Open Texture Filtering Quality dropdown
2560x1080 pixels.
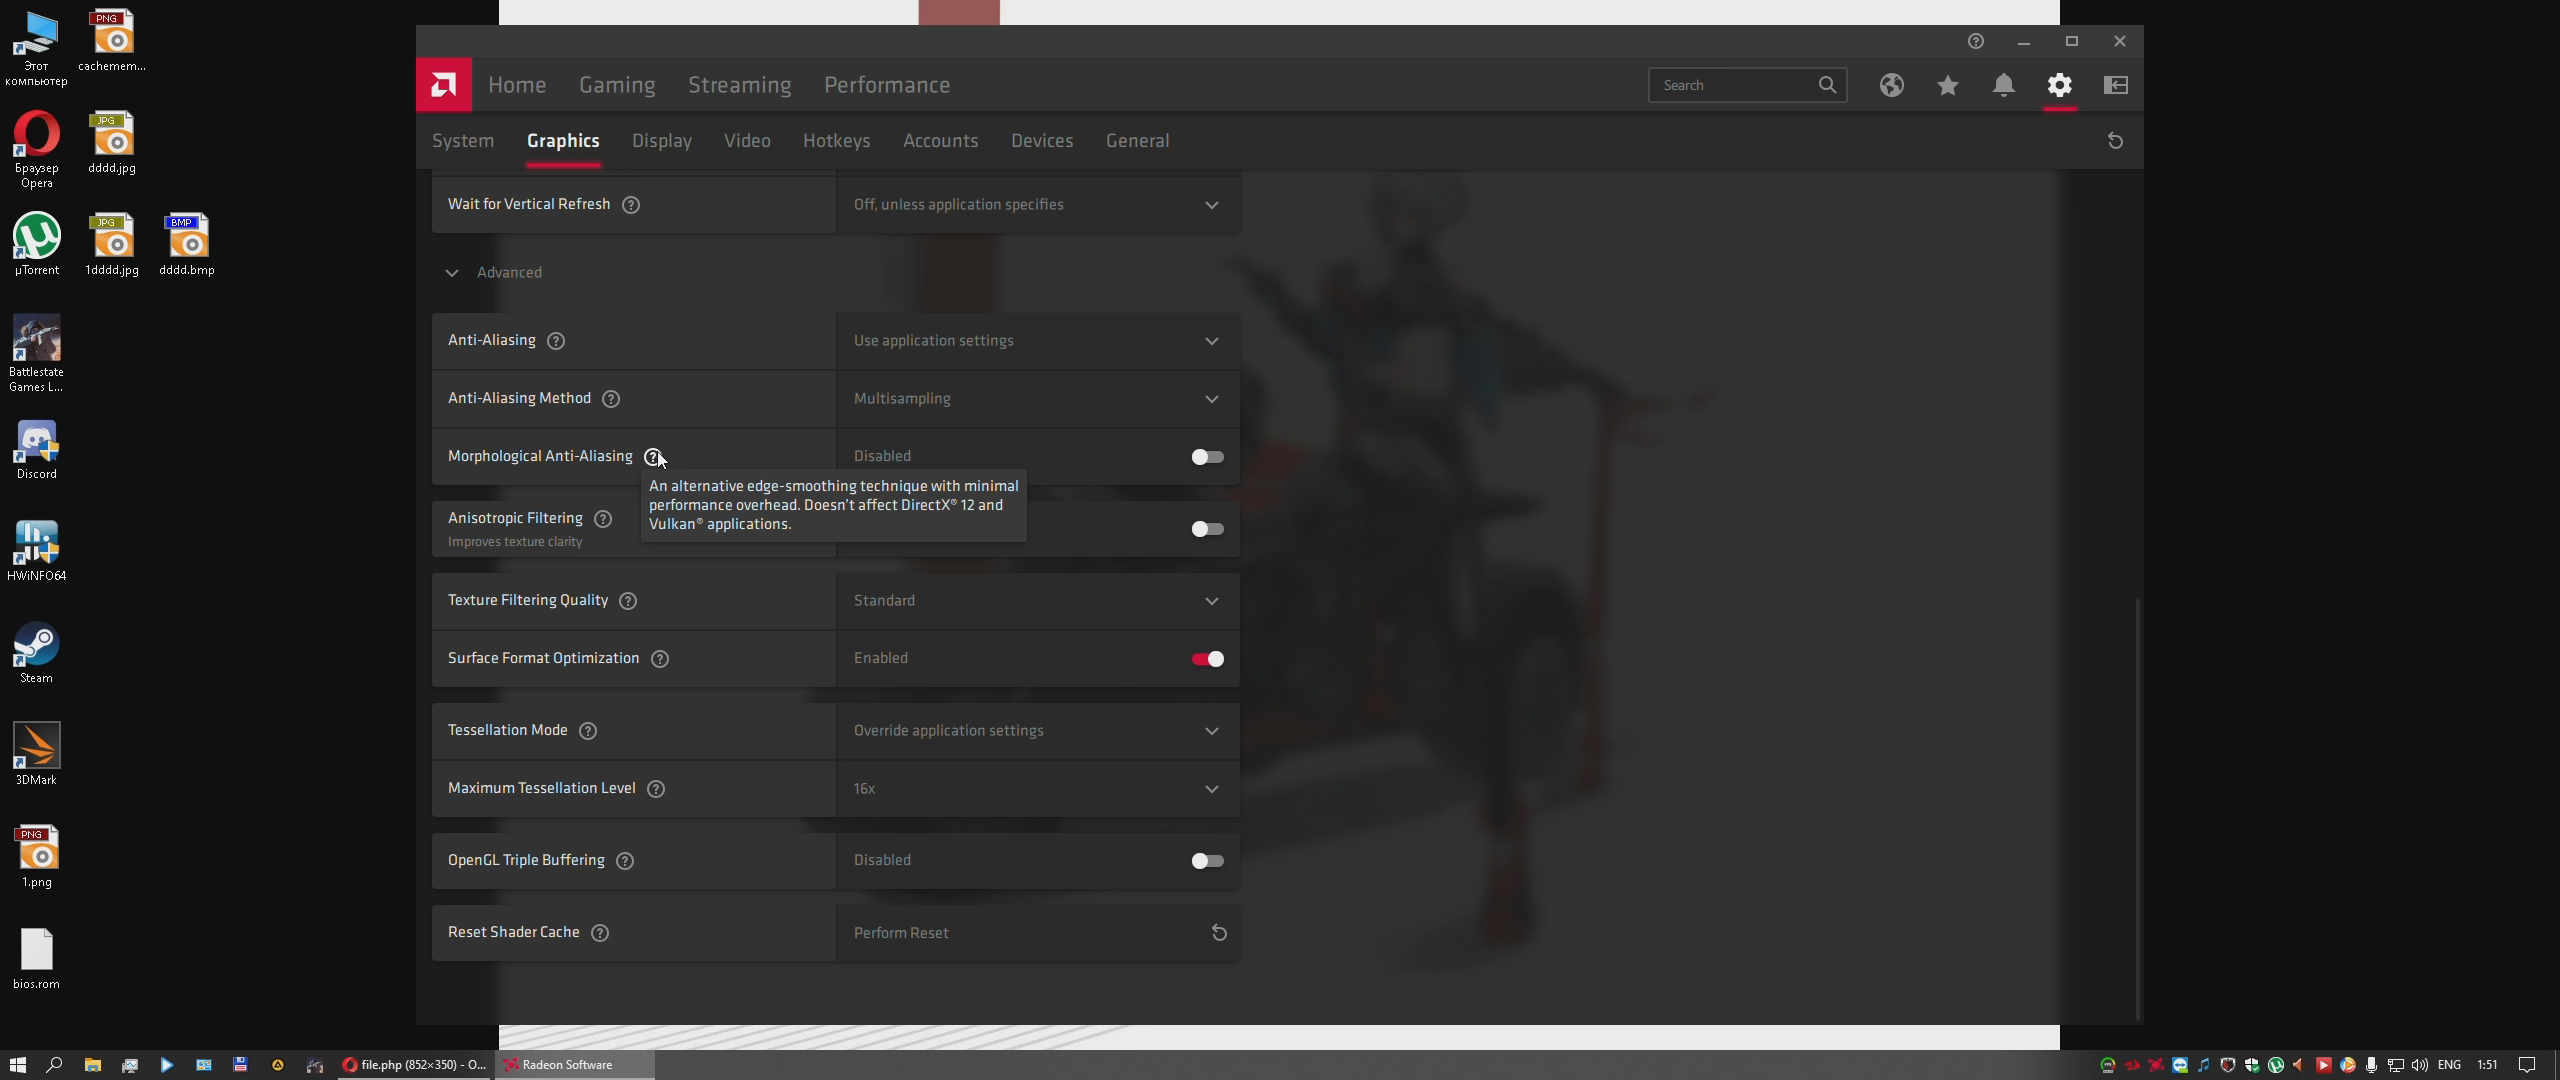point(1037,601)
